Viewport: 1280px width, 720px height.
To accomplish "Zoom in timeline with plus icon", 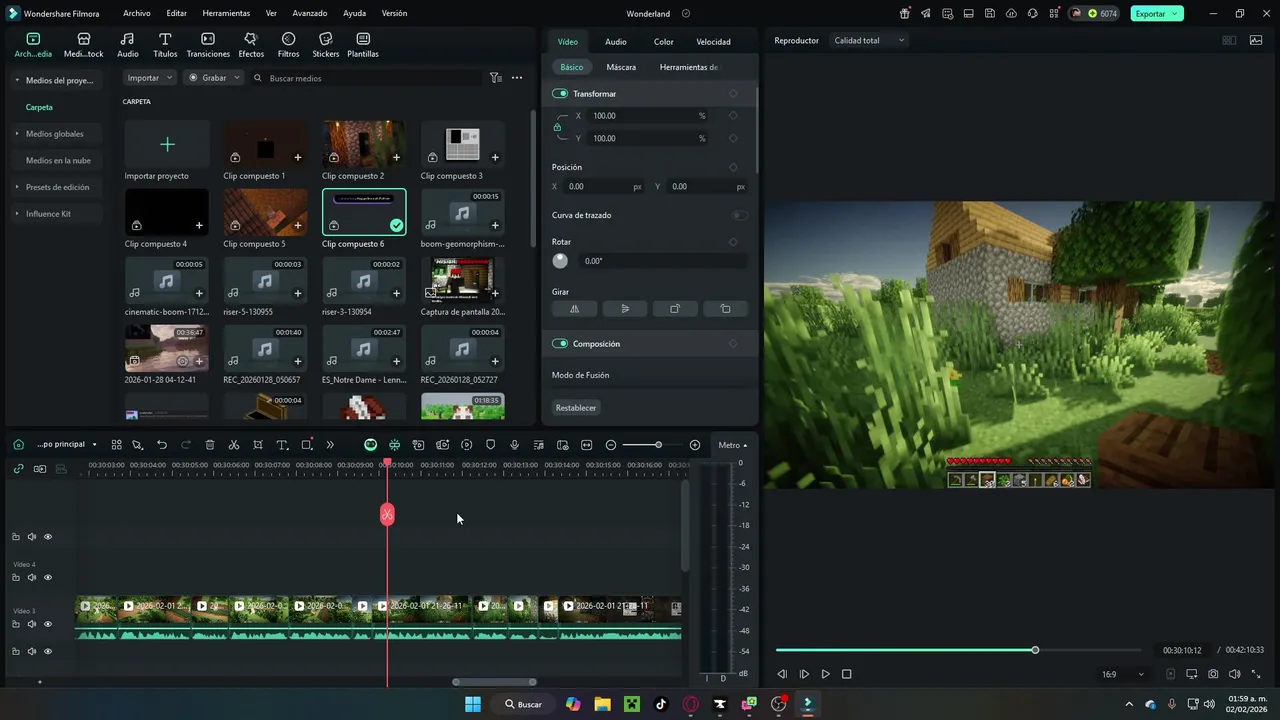I will (695, 445).
